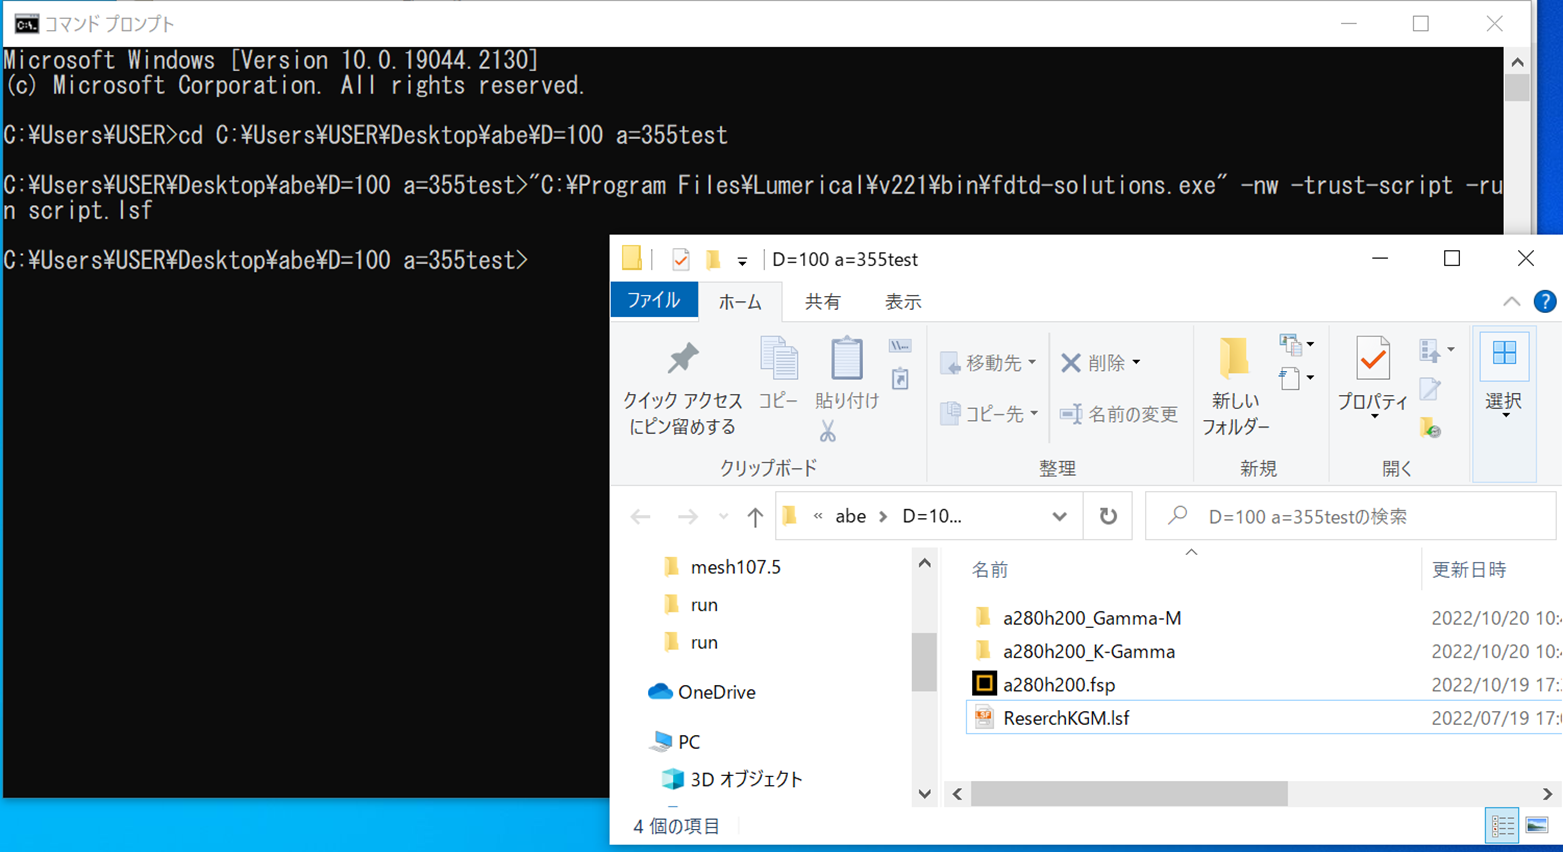1563x852 pixels.
Task: Open the Open-with dropdown in 開く group
Action: pos(1436,350)
